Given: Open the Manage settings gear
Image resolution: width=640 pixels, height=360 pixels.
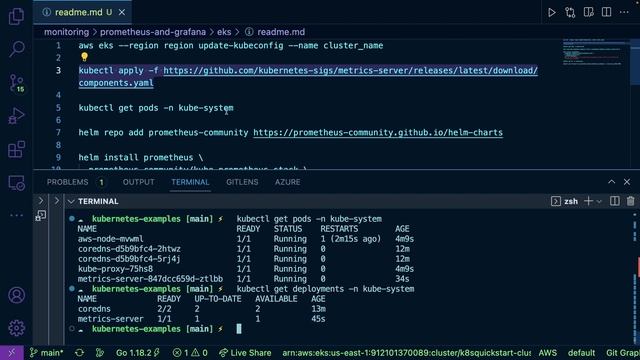Looking at the screenshot, I should click(16, 328).
